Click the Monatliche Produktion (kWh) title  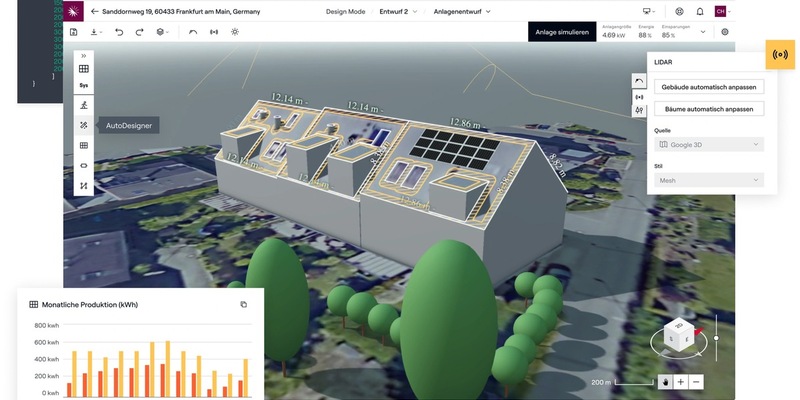(x=90, y=305)
